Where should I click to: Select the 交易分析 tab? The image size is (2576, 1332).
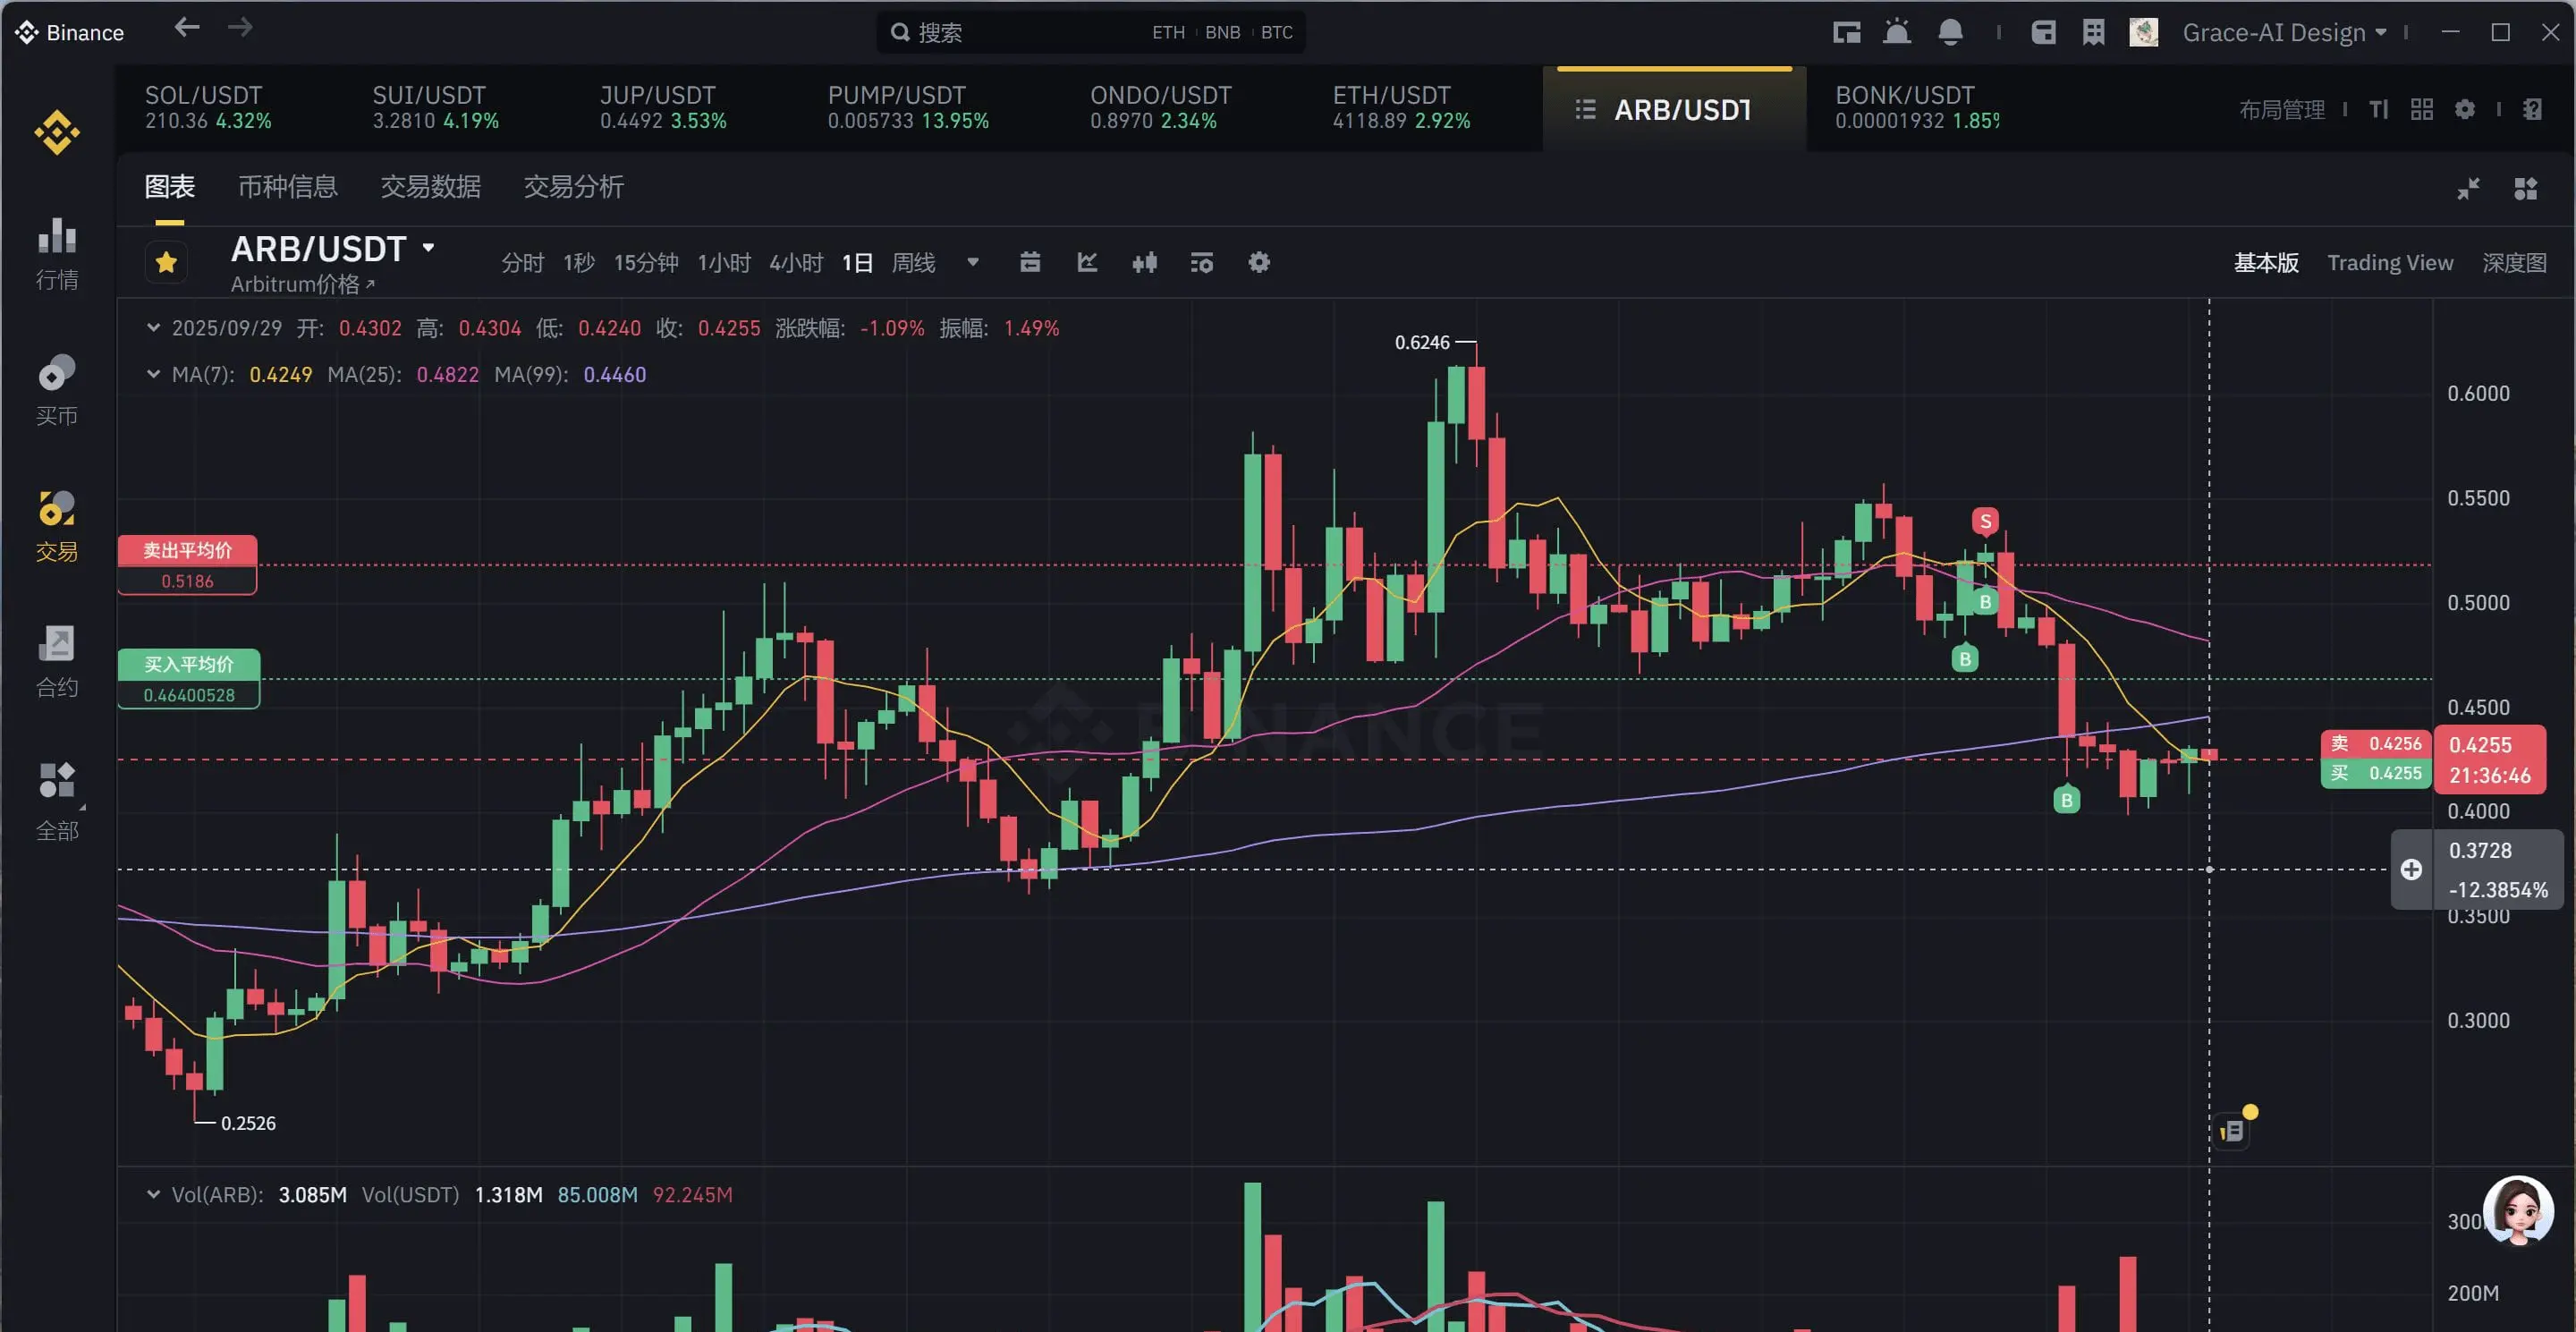[x=573, y=187]
